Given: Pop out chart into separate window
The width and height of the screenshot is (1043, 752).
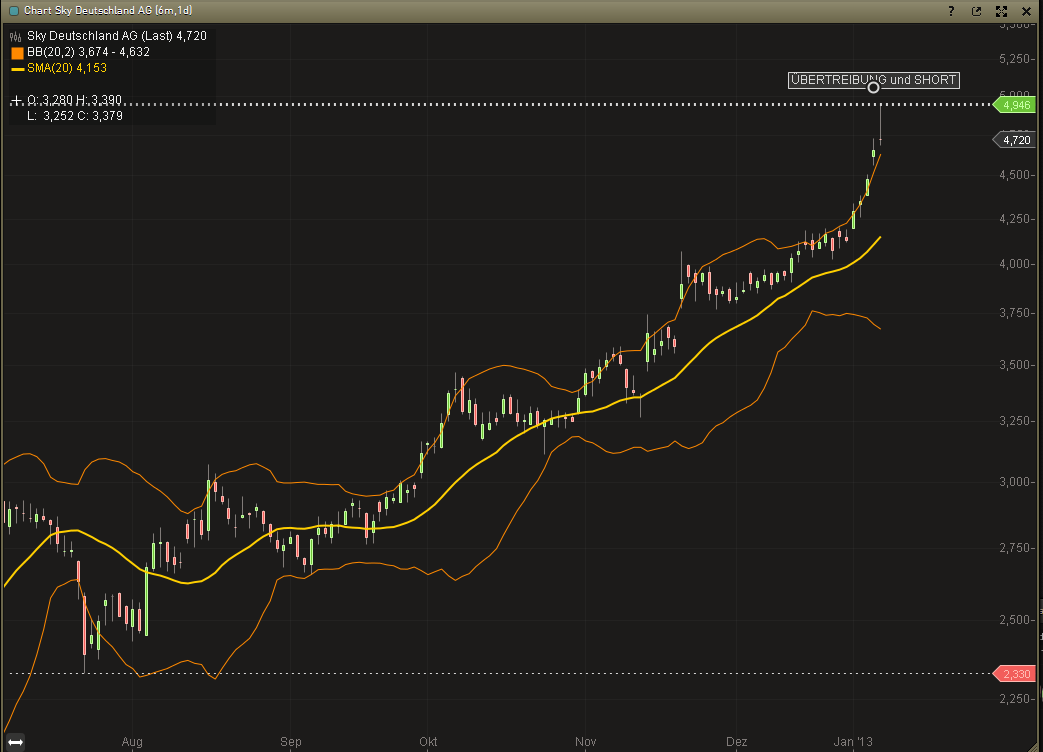Looking at the screenshot, I should [976, 10].
